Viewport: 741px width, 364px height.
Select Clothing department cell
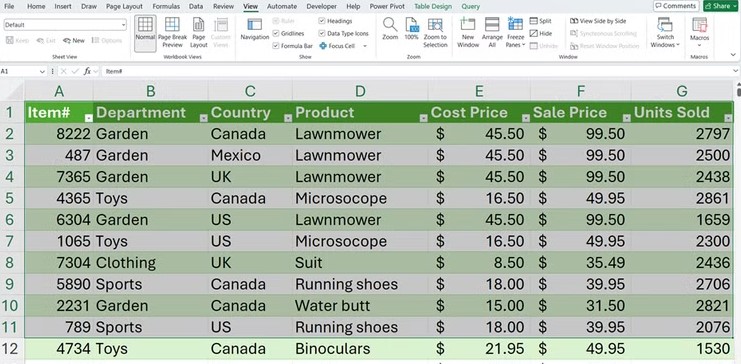click(151, 263)
